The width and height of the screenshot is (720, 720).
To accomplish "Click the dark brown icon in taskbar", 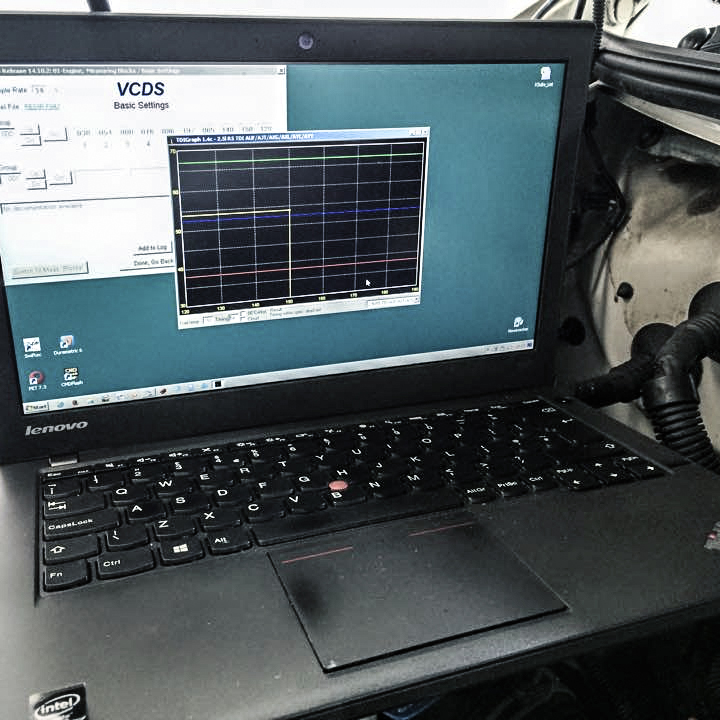I will coord(162,391).
